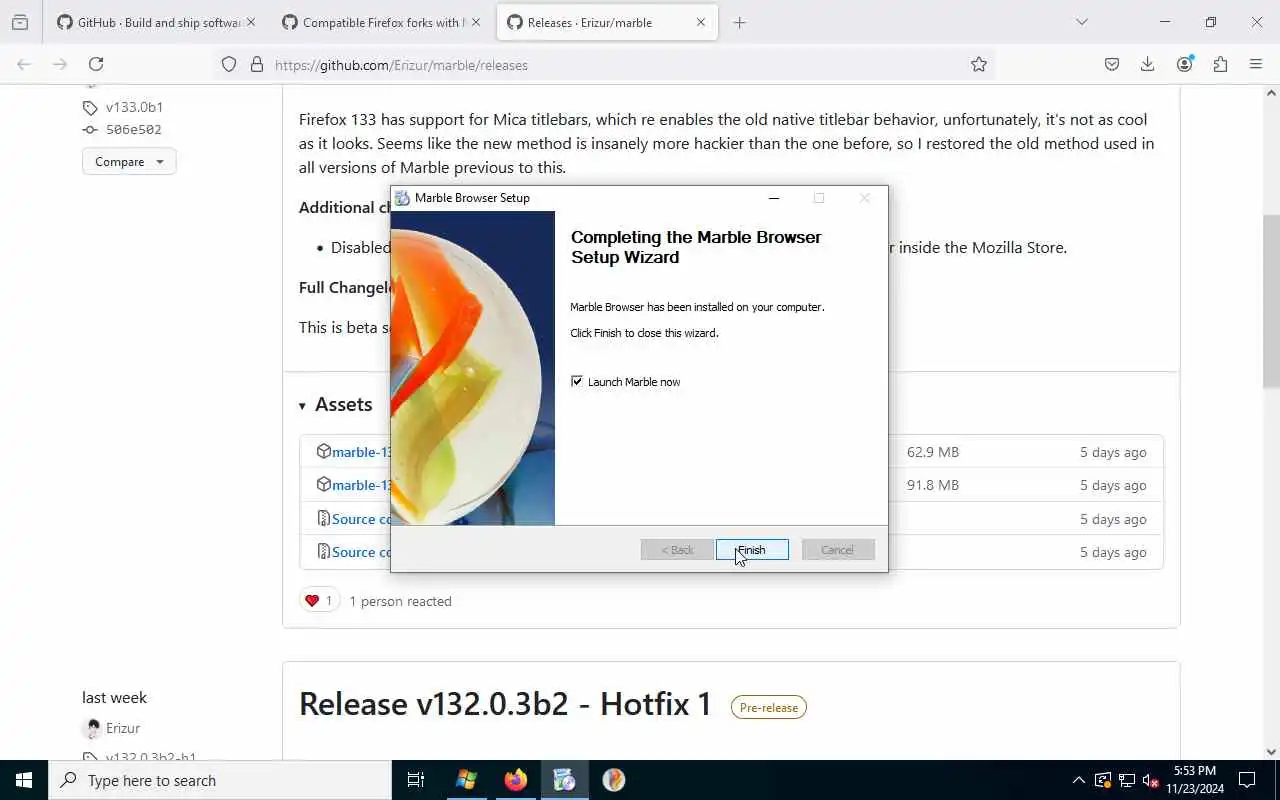Click the 1 person reacted text
Screen dimensions: 1280x800
(x=400, y=601)
